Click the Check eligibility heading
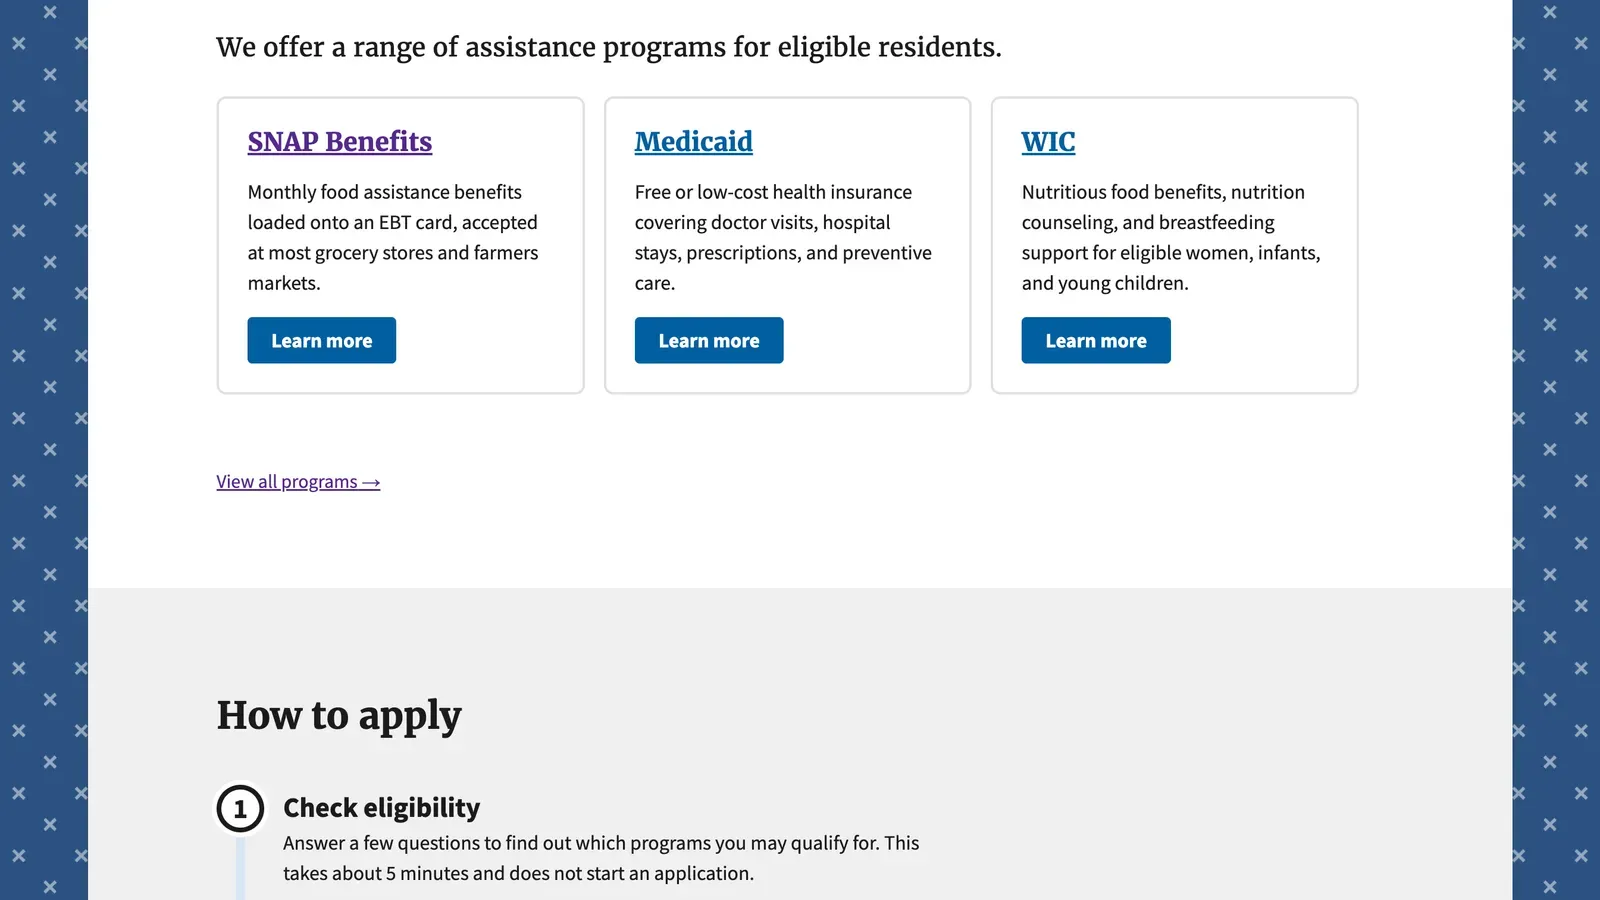Image resolution: width=1600 pixels, height=900 pixels. pos(381,807)
